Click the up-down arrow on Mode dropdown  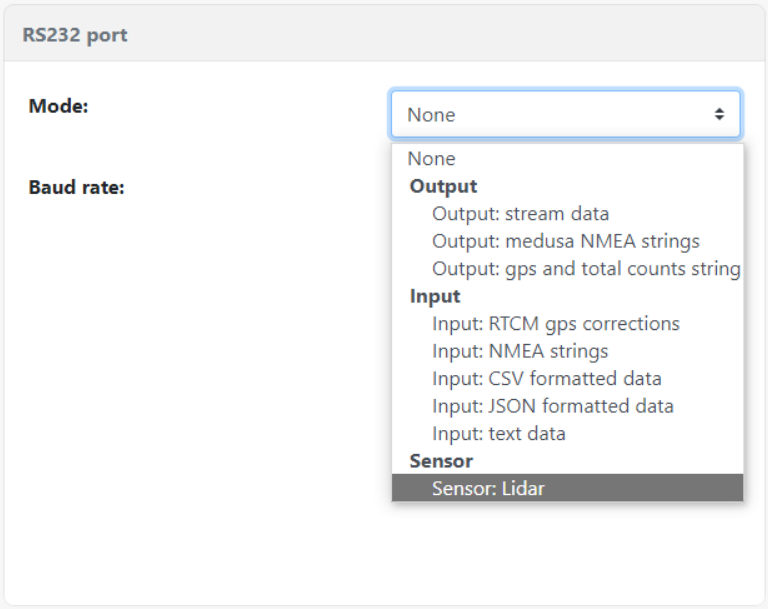tap(718, 115)
